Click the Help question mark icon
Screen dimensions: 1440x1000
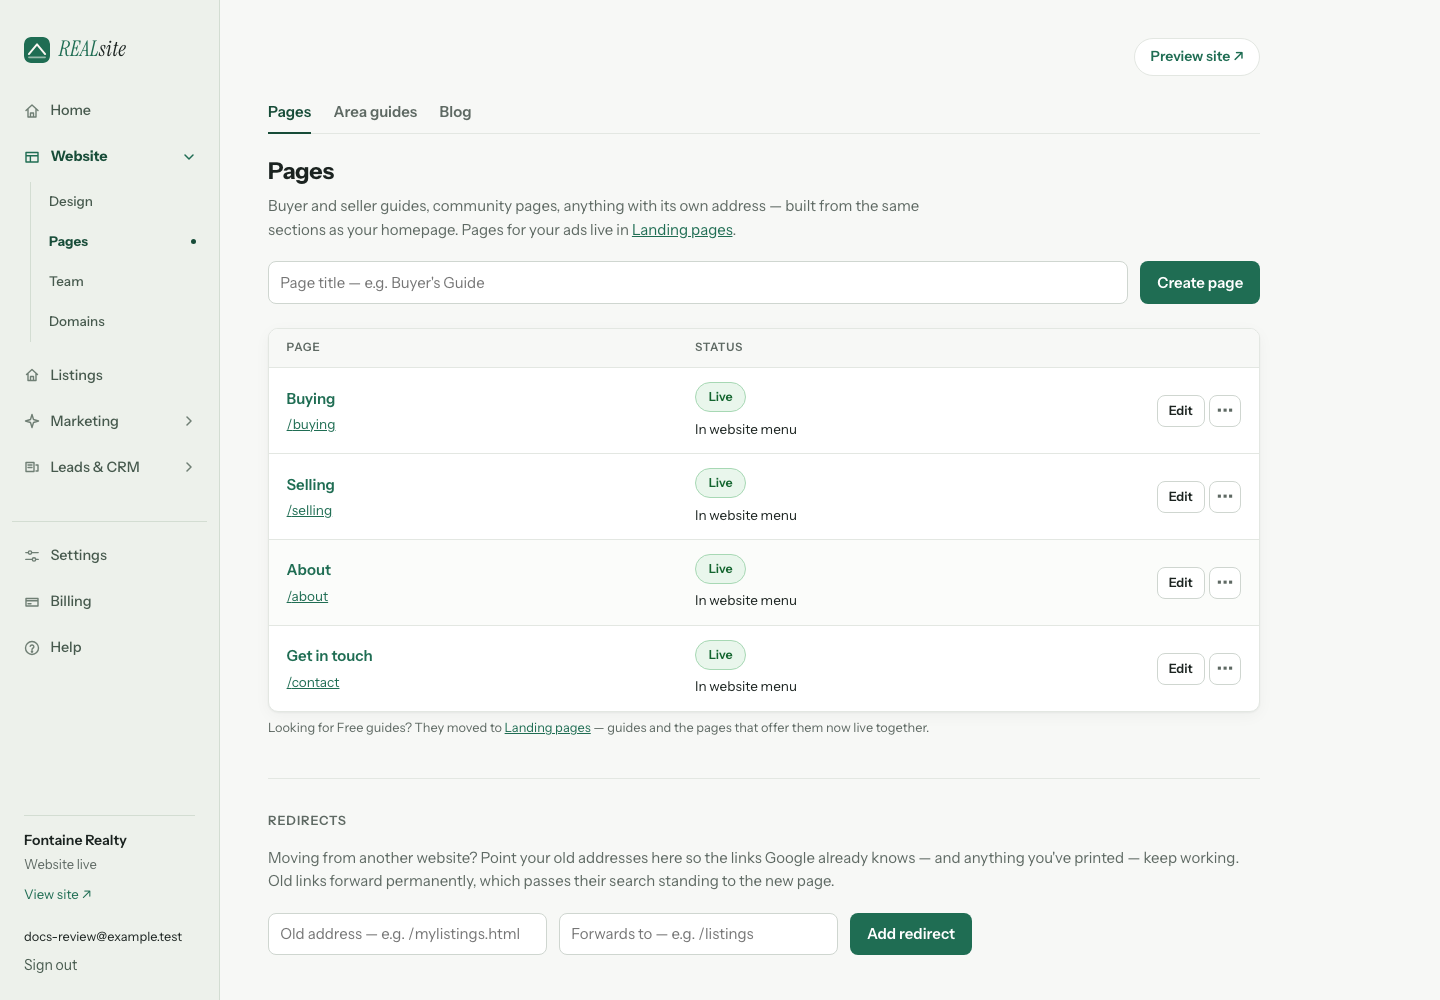tap(32, 648)
